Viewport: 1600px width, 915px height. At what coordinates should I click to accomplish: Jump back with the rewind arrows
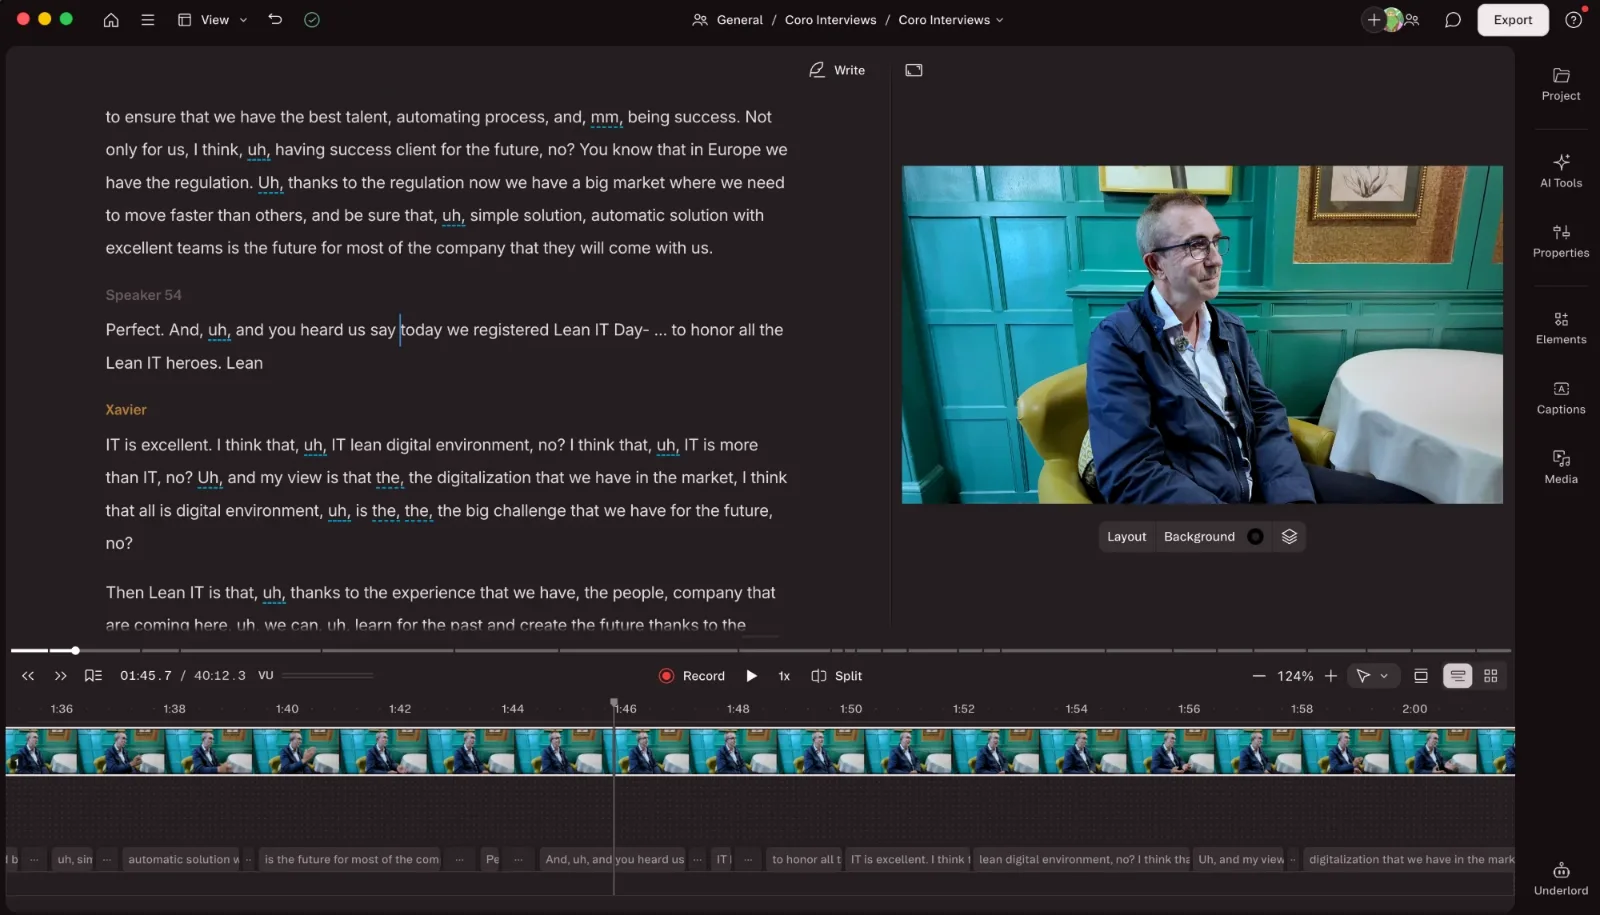pos(28,676)
